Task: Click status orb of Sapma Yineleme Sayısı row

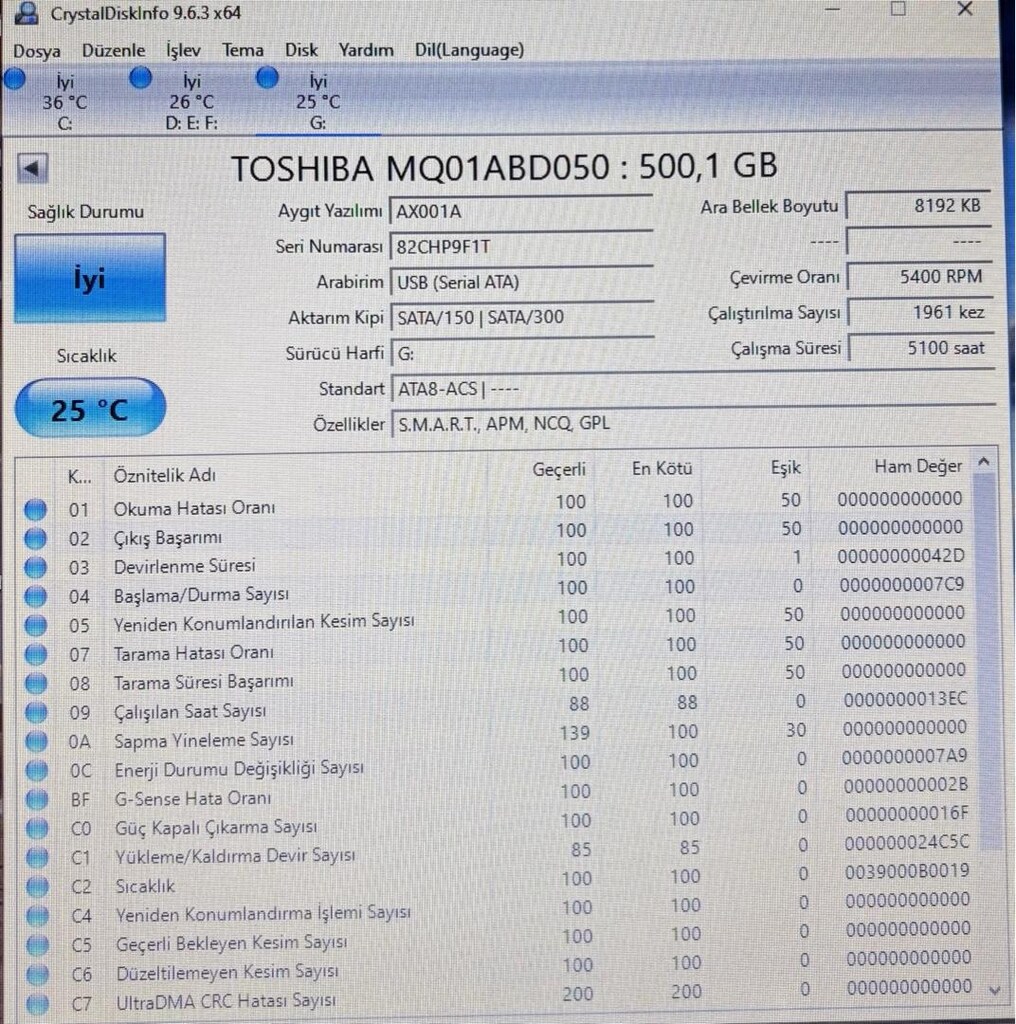Action: (x=36, y=741)
